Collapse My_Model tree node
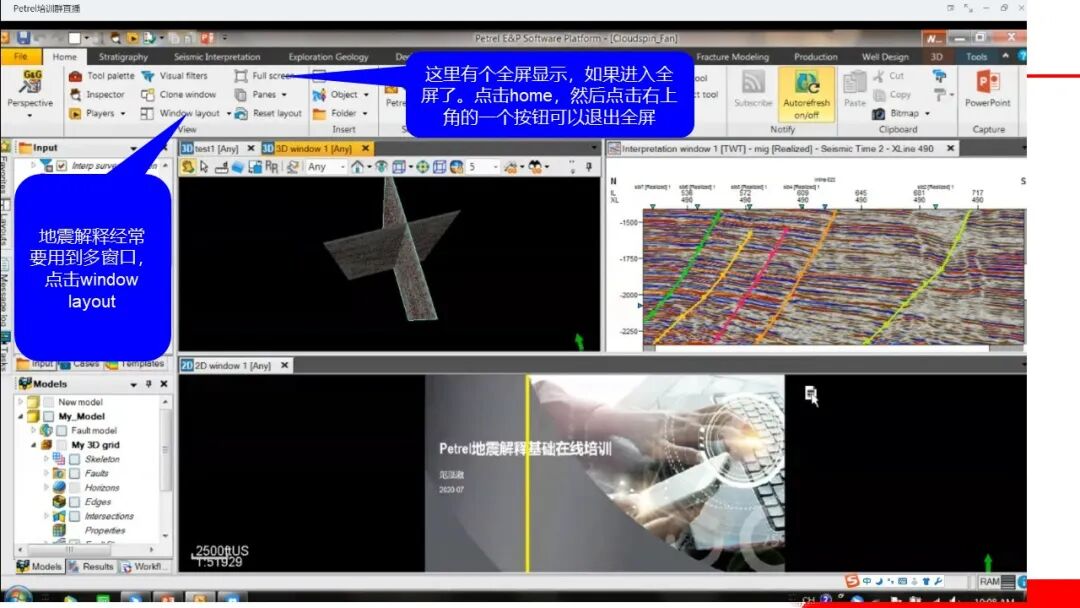 (x=20, y=416)
